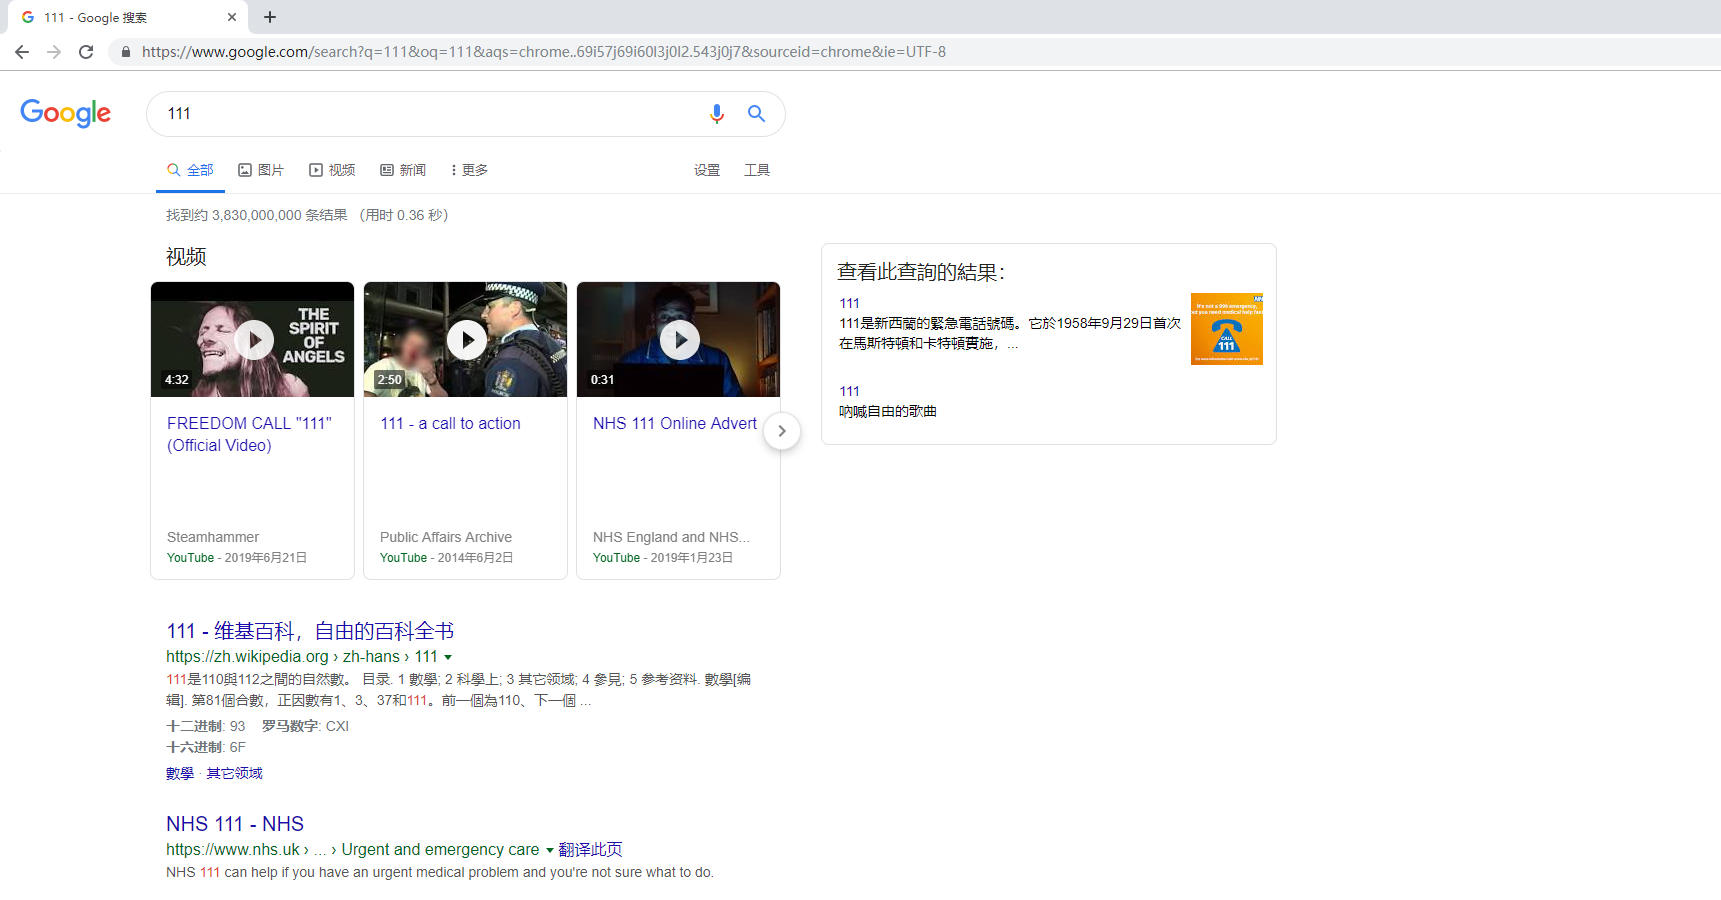Open the orange 111 emergency number thumbnail
This screenshot has width=1721, height=900.
1227,329
